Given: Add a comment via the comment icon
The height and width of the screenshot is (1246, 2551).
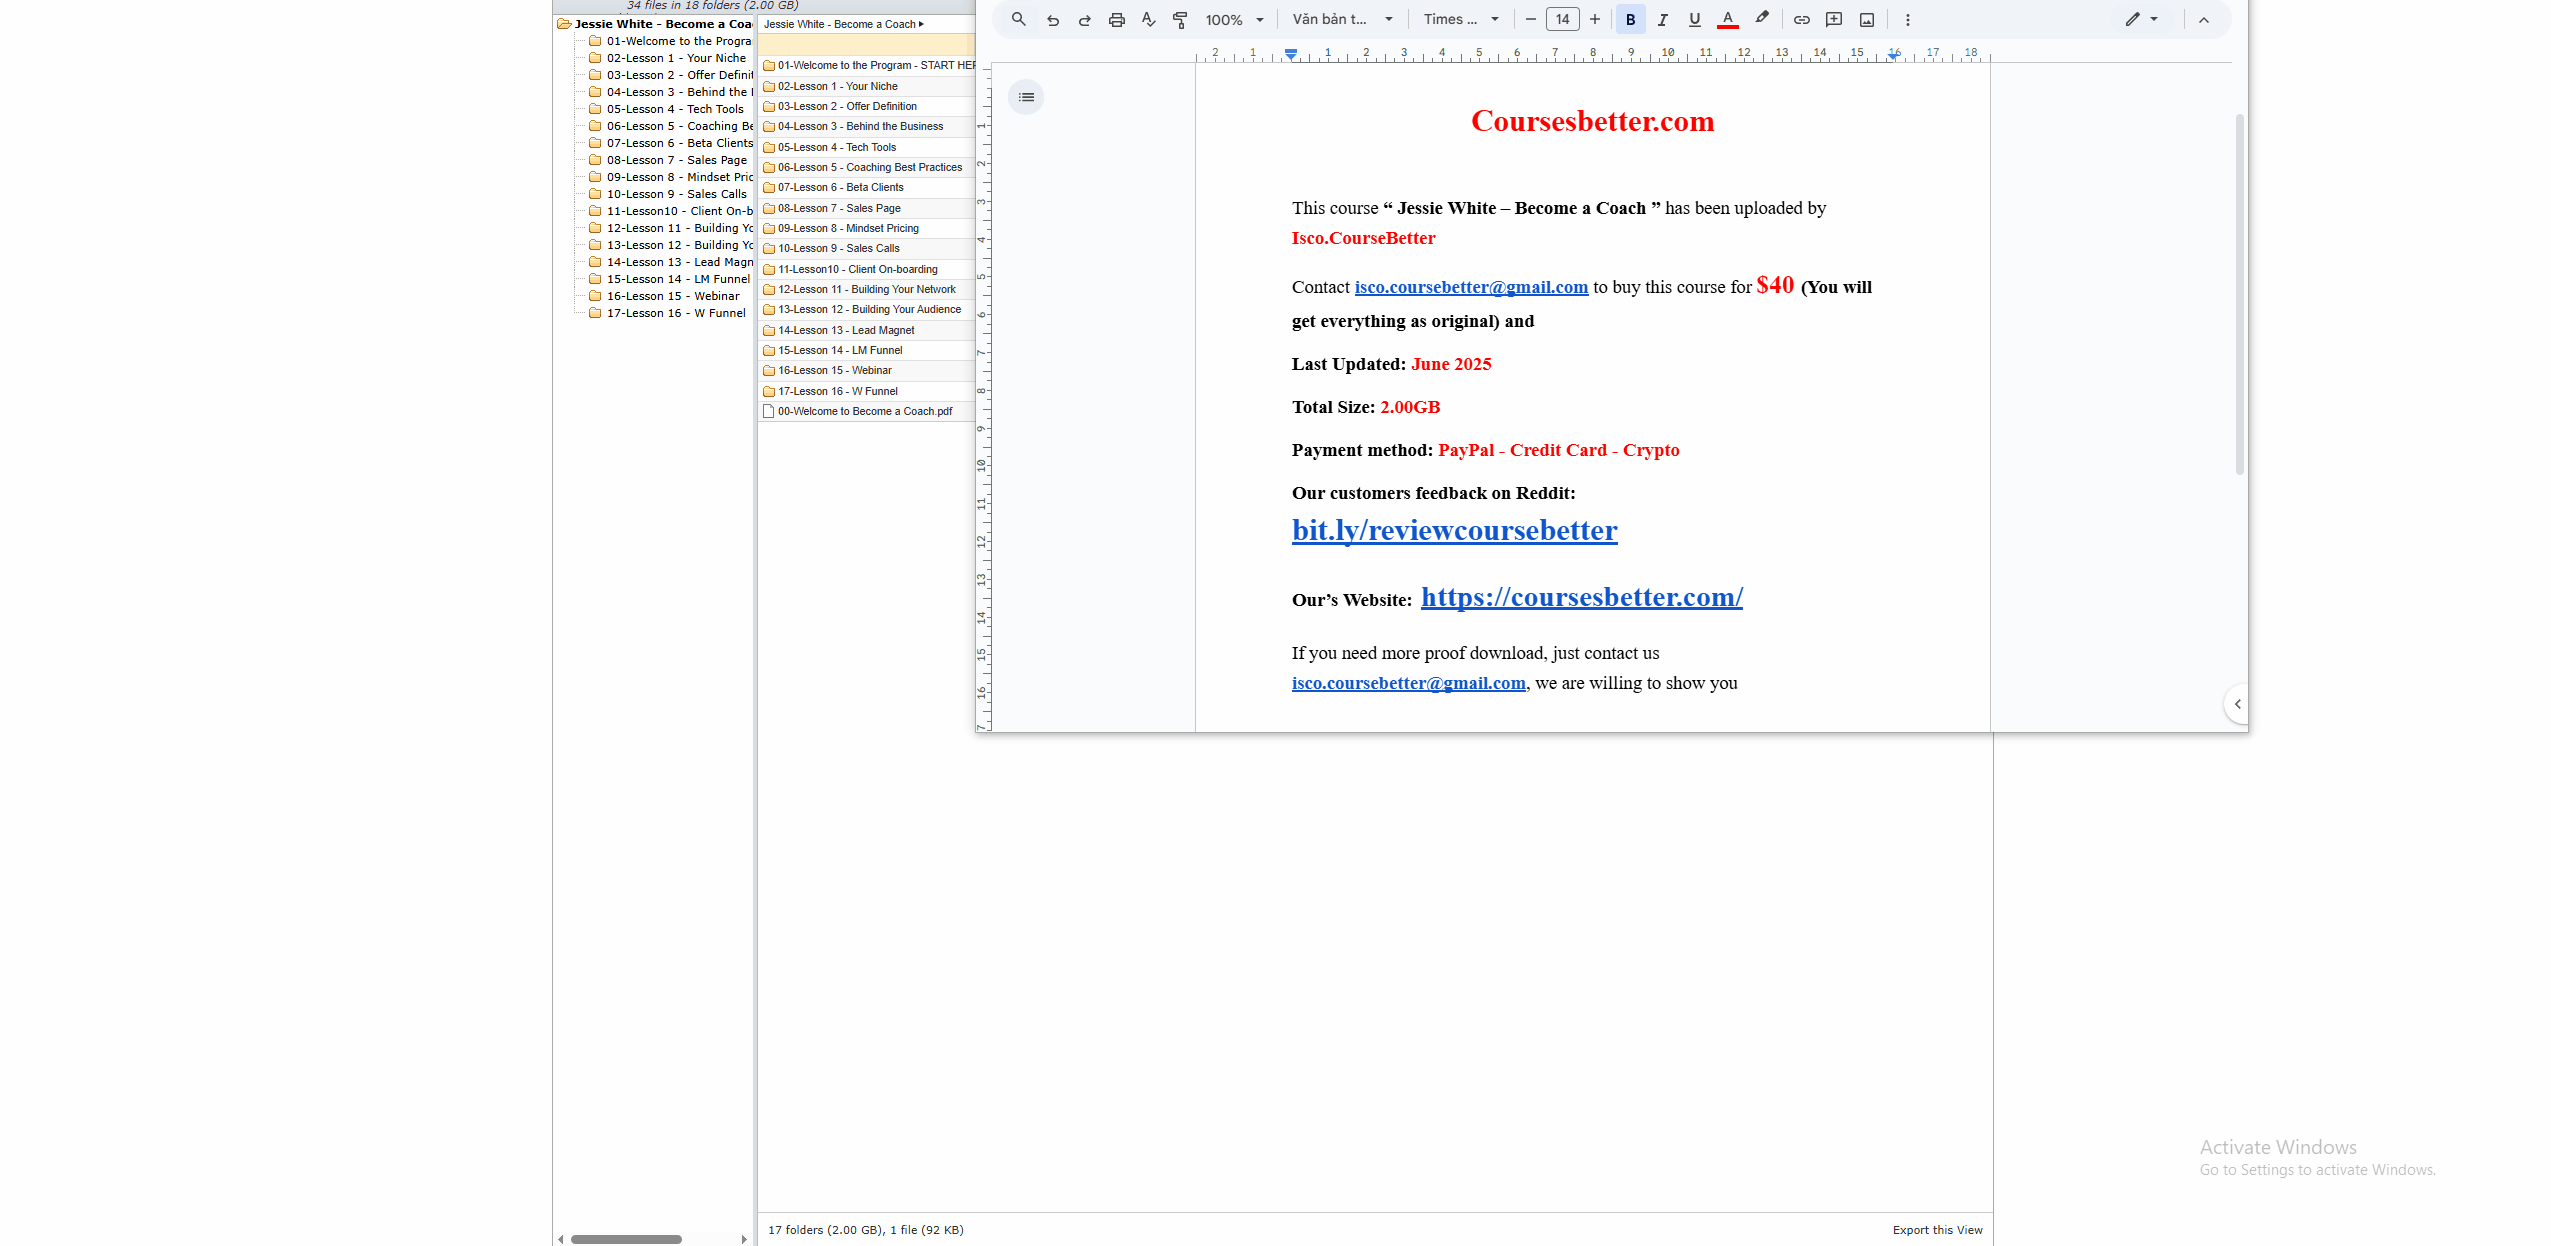Looking at the screenshot, I should (x=1834, y=20).
